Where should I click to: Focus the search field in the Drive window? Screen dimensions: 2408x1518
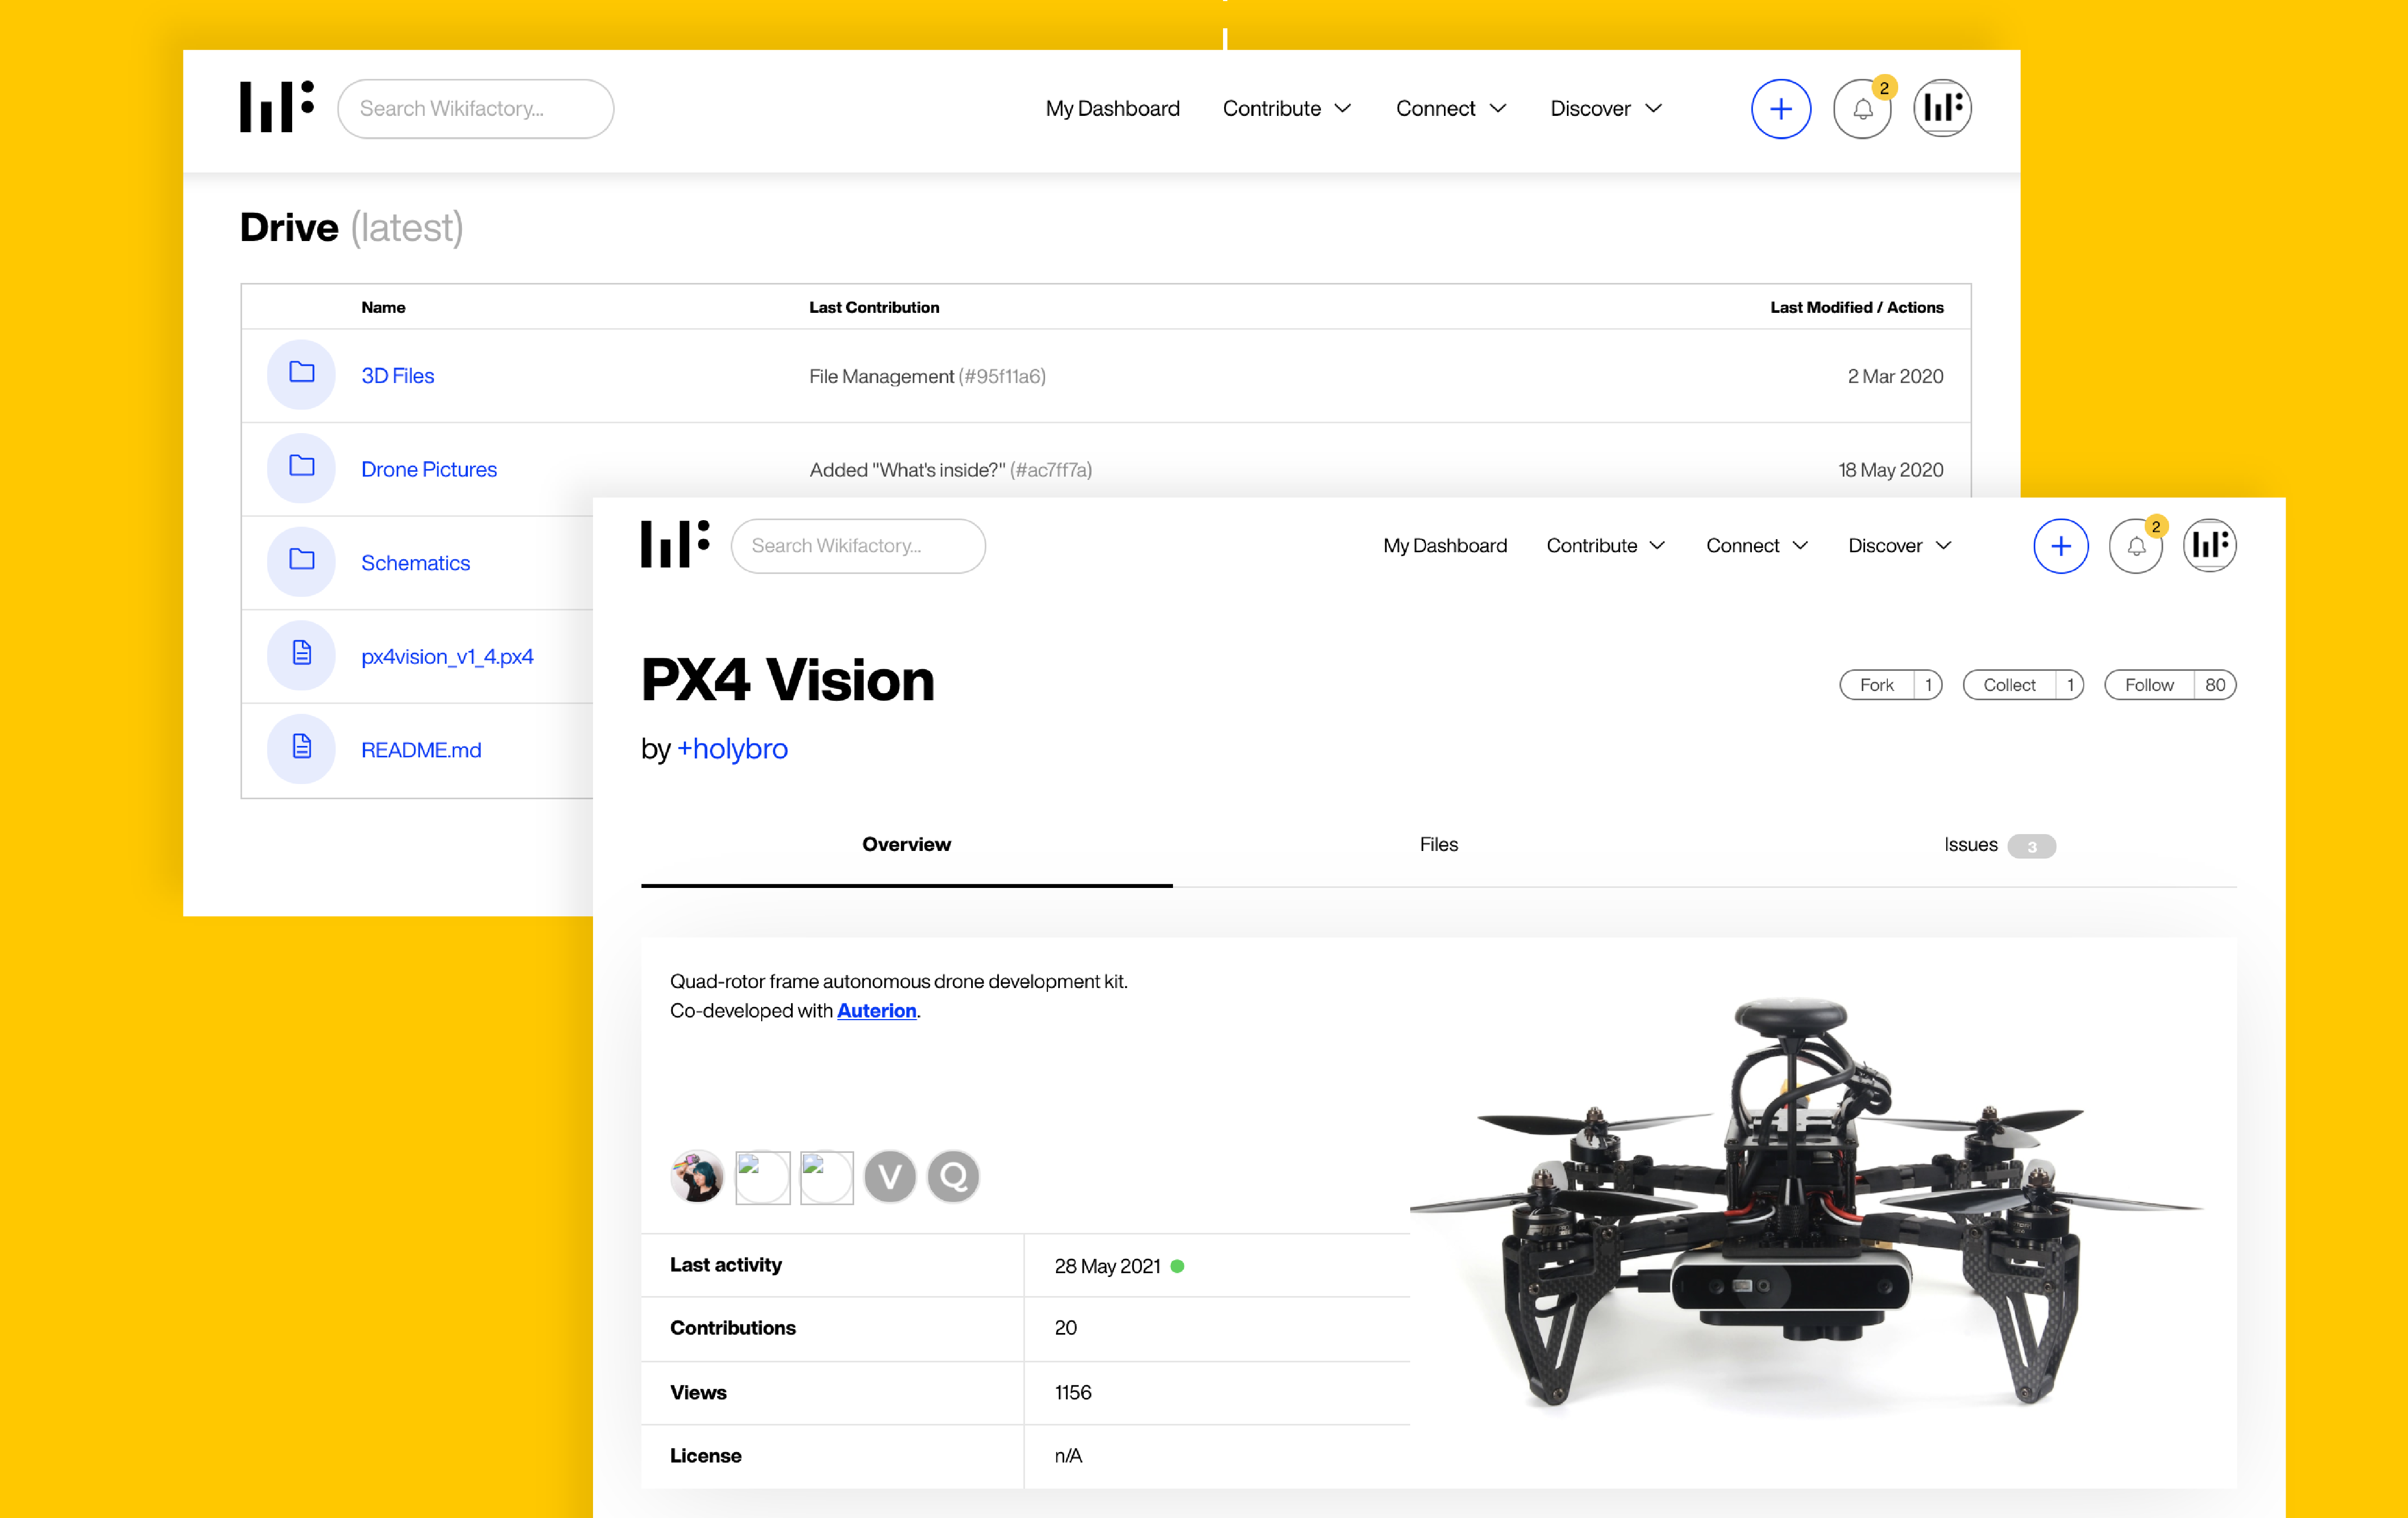[475, 108]
